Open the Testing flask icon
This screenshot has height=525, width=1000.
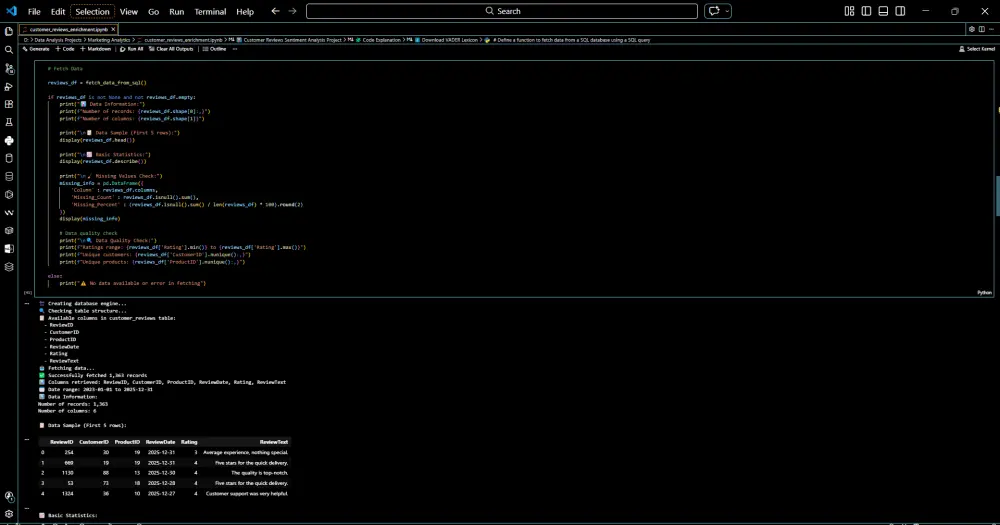(9, 122)
